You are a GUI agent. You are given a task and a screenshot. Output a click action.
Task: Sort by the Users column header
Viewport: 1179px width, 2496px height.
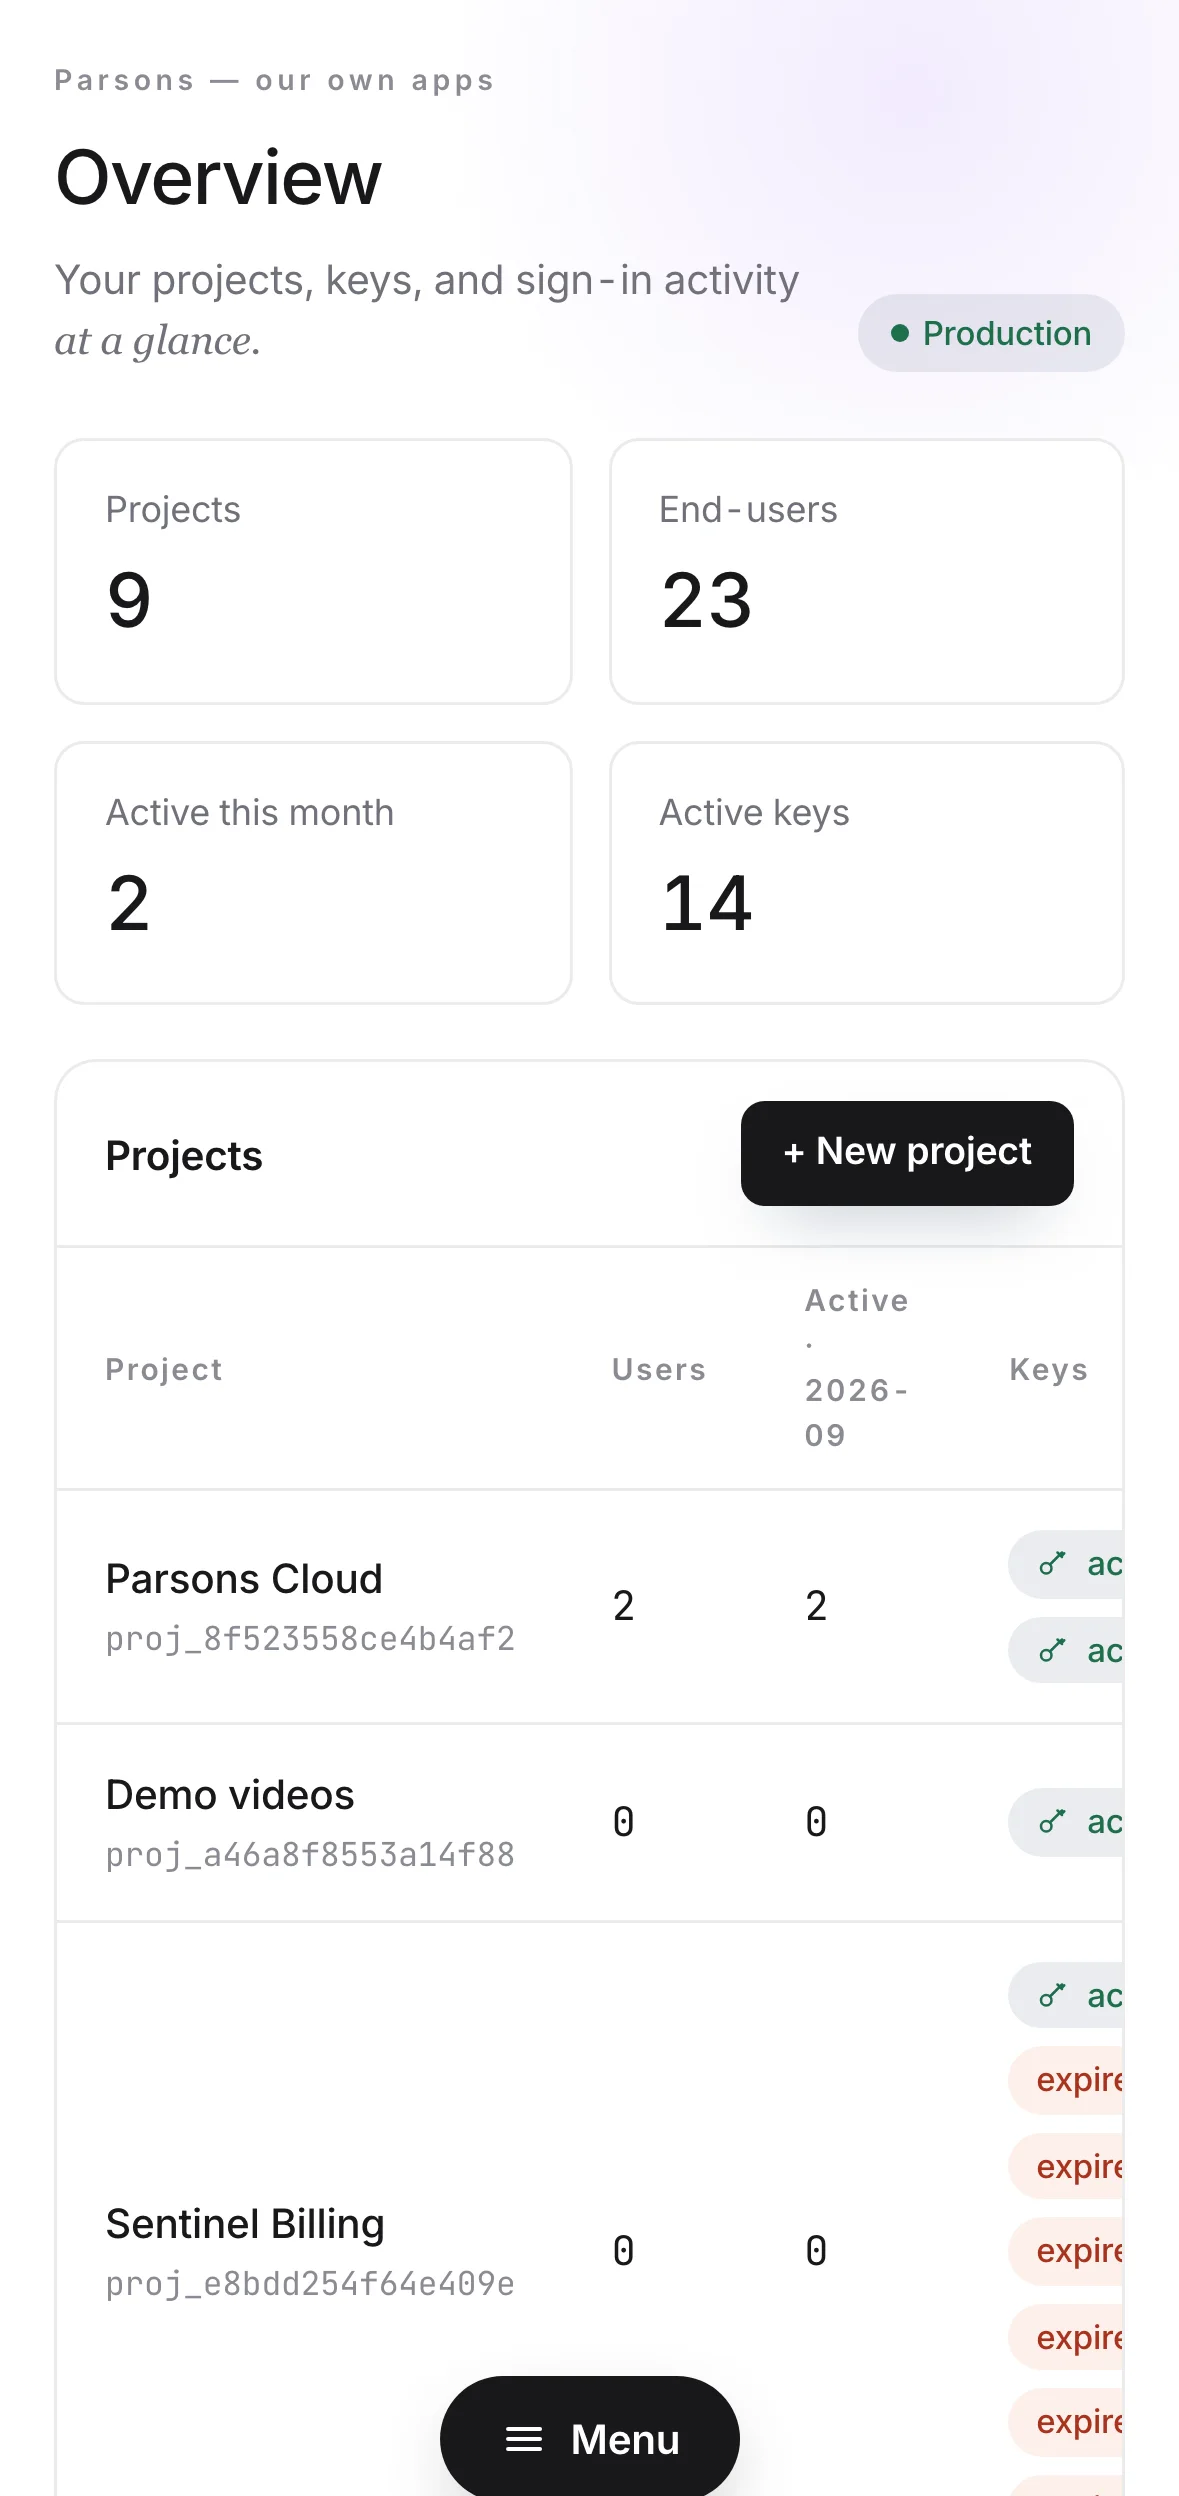[x=659, y=1369]
